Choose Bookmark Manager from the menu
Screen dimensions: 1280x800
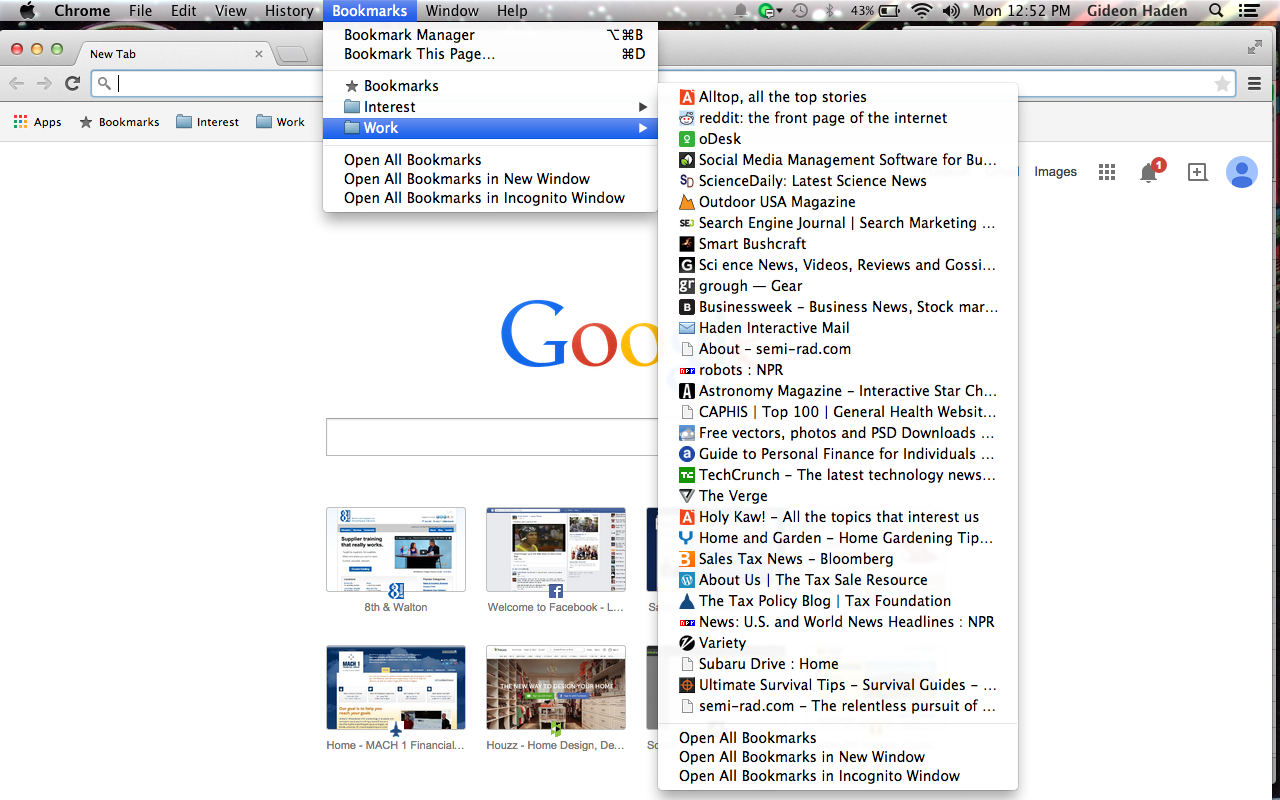(490, 35)
